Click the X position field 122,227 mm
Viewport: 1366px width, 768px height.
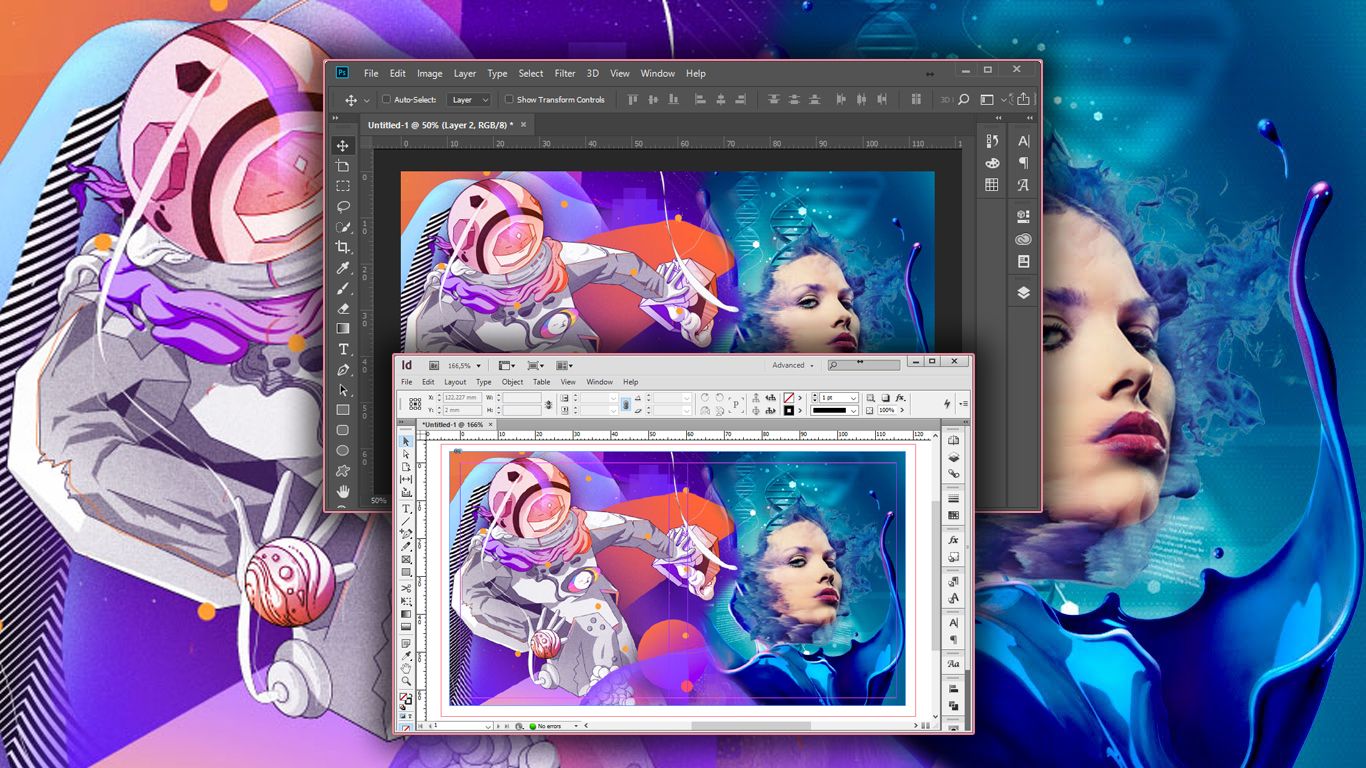[463, 398]
